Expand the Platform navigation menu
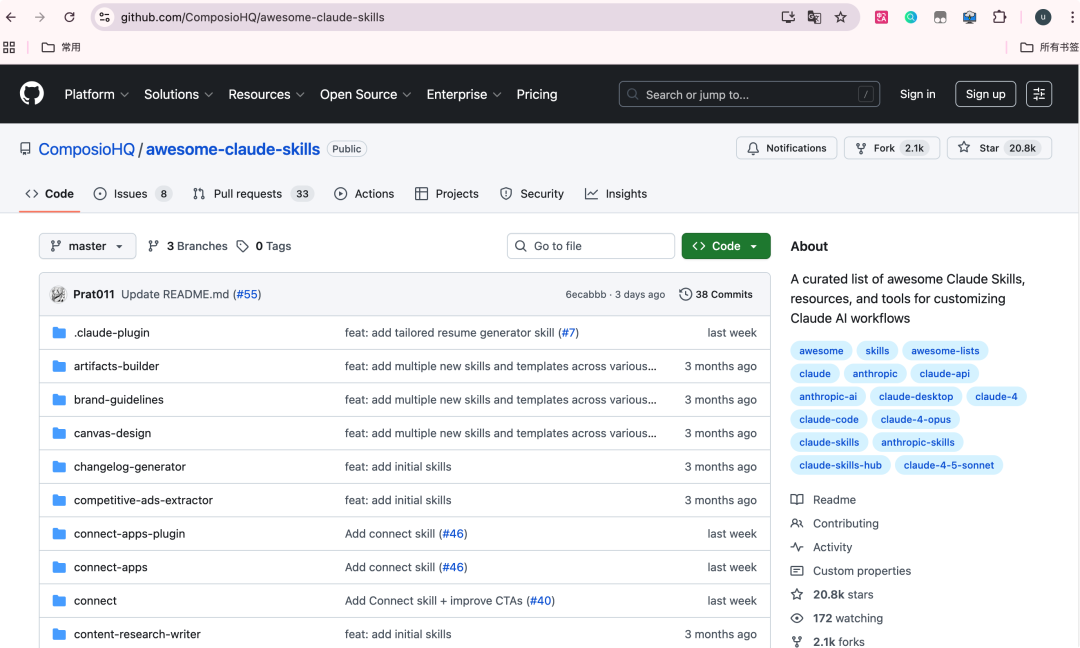The image size is (1080, 648). click(x=96, y=94)
